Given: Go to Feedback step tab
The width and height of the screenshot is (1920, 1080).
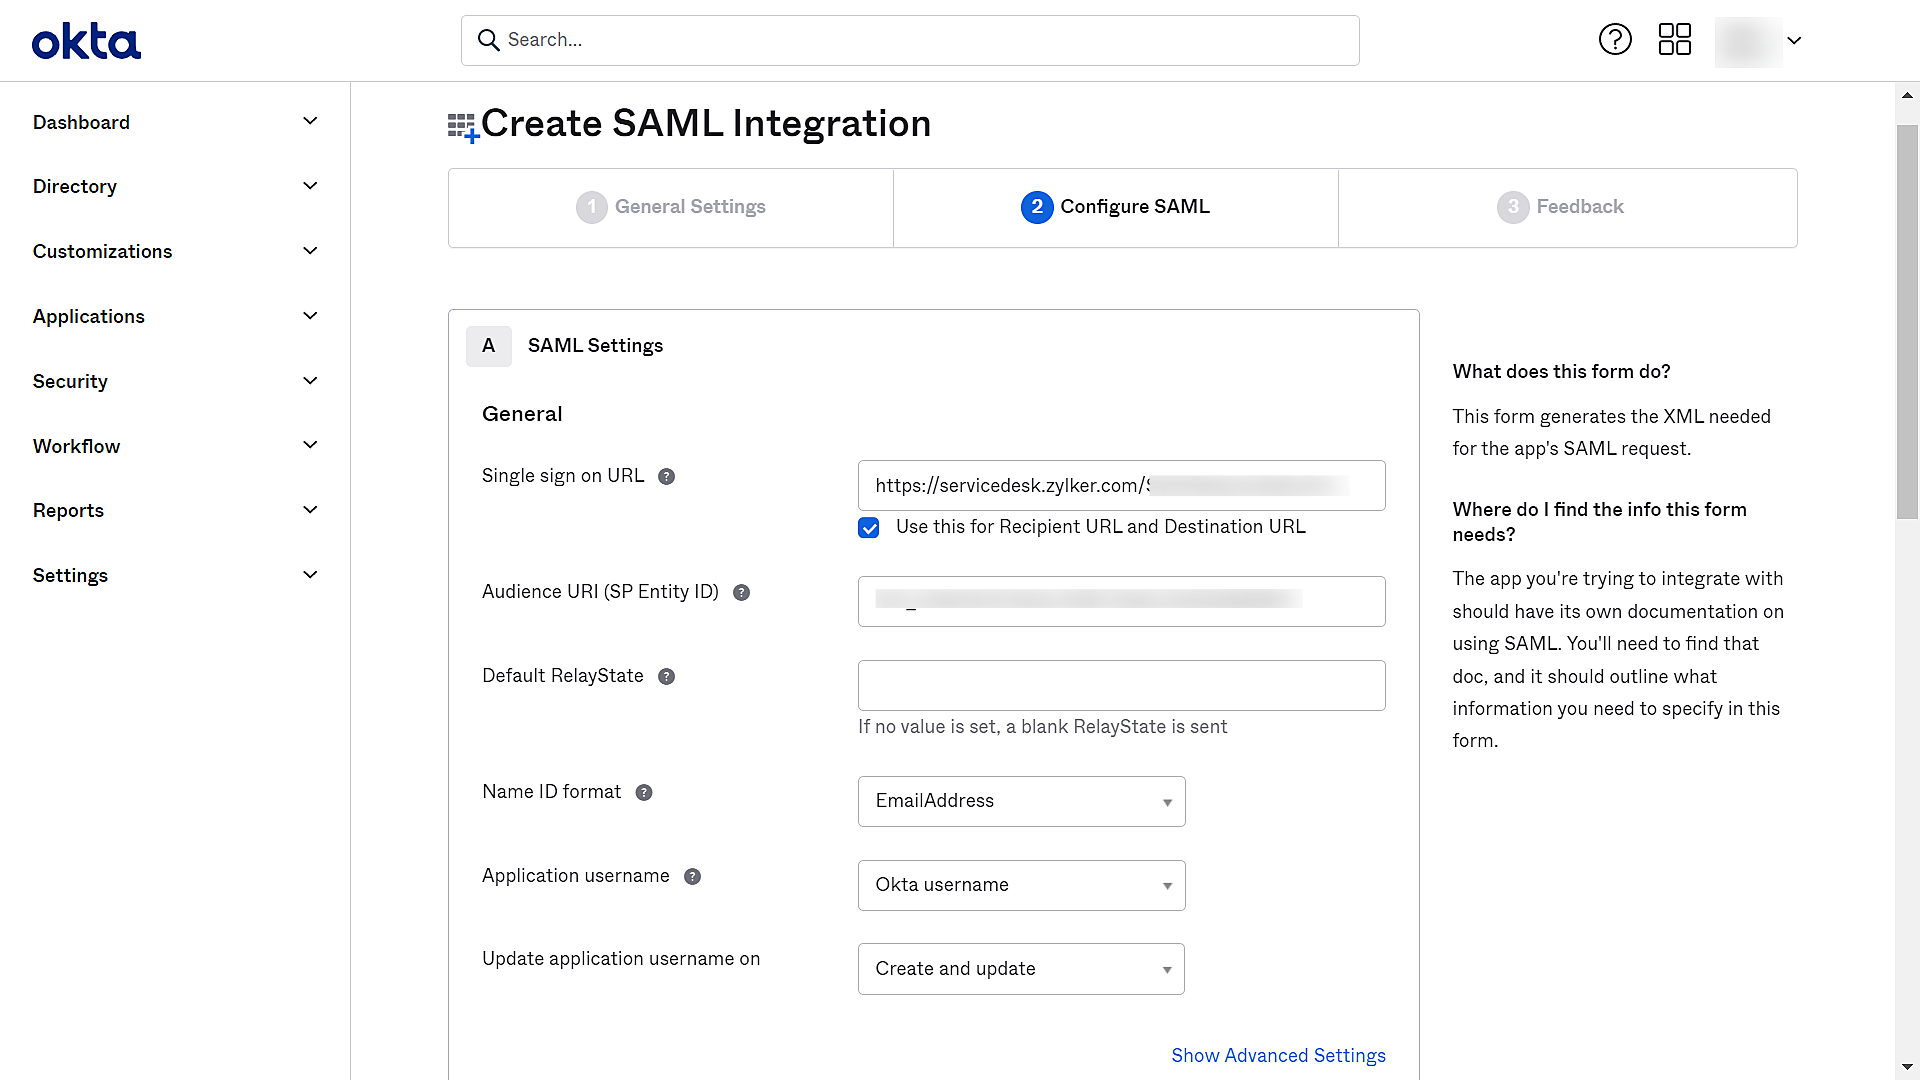Looking at the screenshot, I should click(1567, 207).
